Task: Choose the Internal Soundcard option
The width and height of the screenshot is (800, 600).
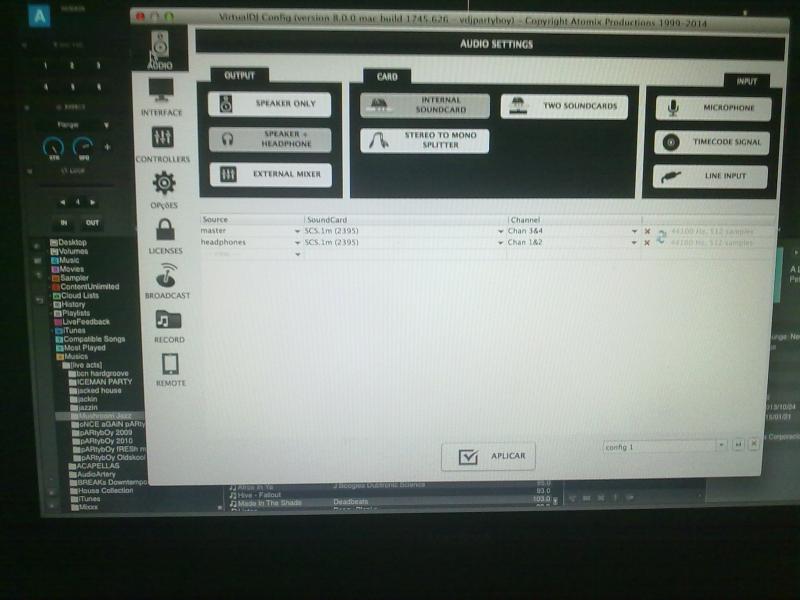Action: [x=424, y=105]
